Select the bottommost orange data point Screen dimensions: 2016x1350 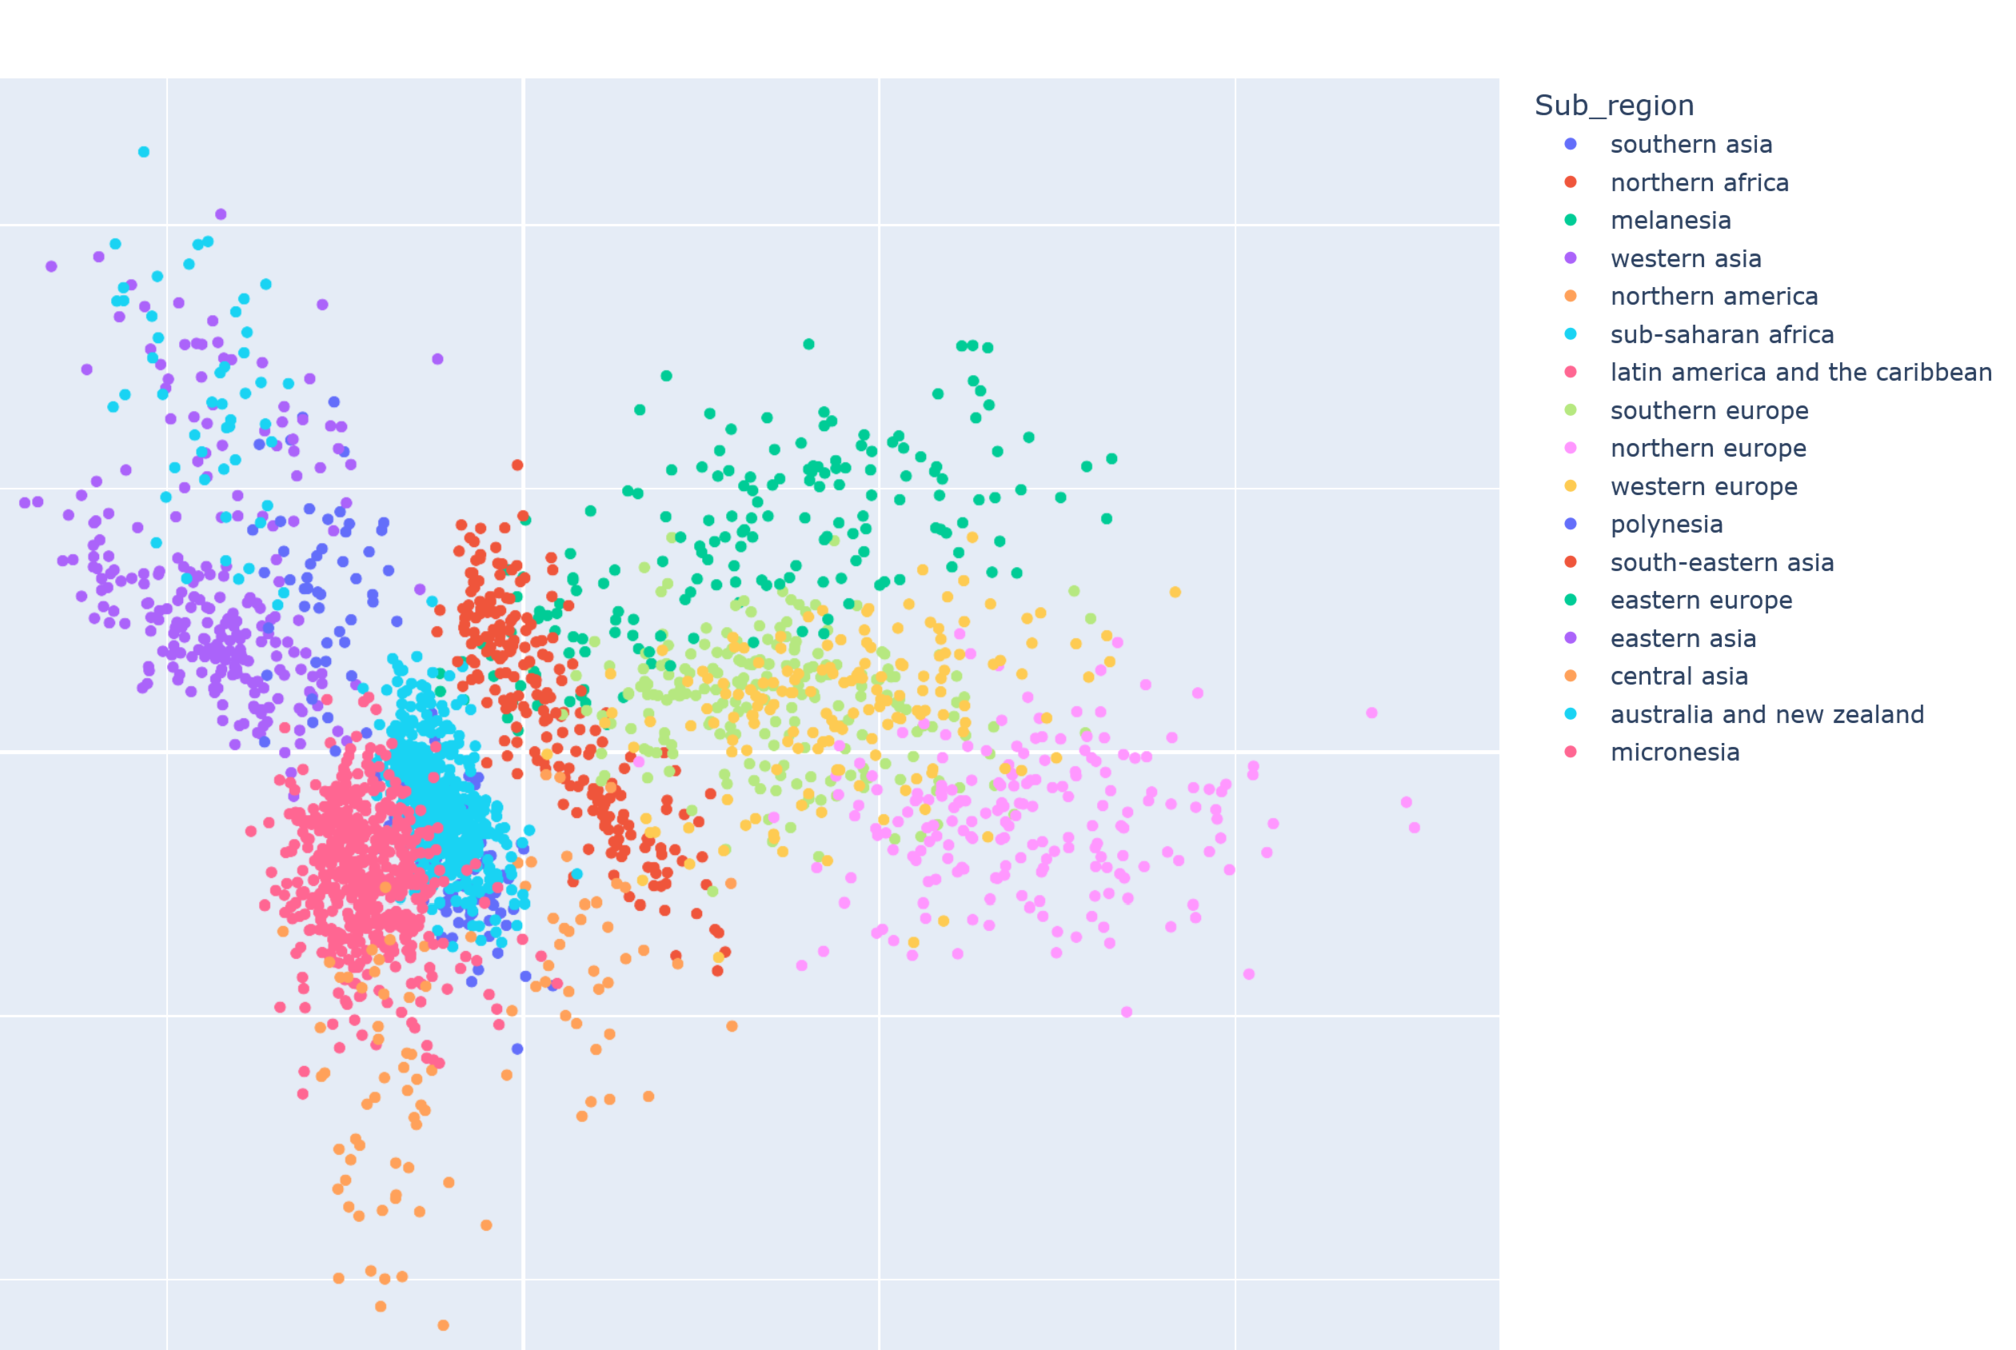(443, 1325)
